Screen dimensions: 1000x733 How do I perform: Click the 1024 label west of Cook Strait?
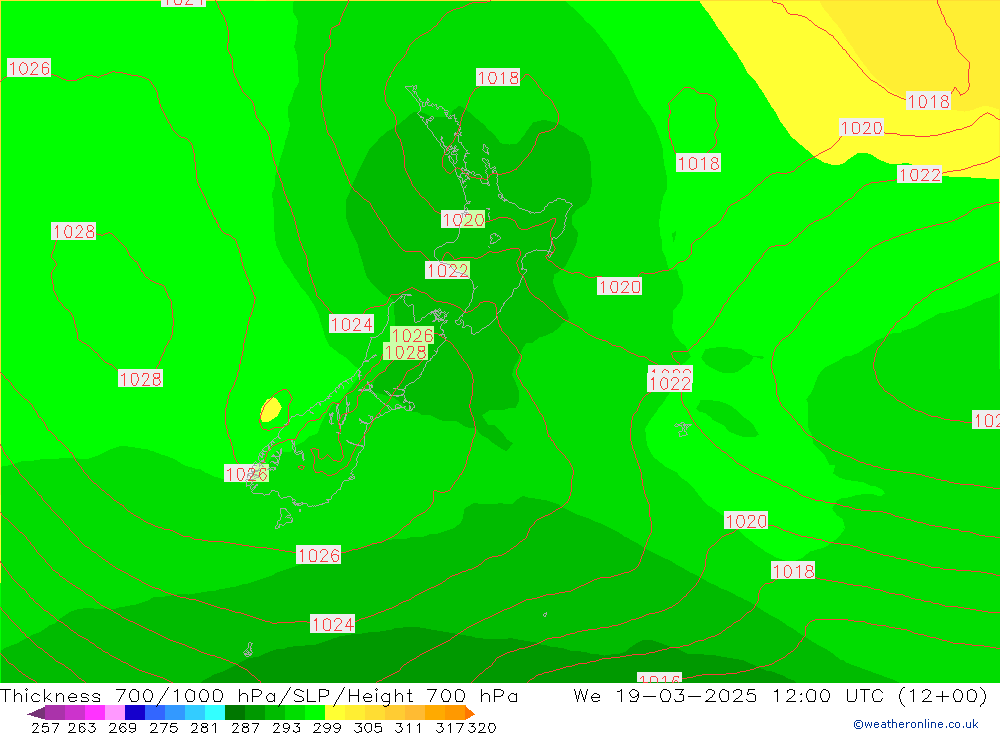point(351,324)
